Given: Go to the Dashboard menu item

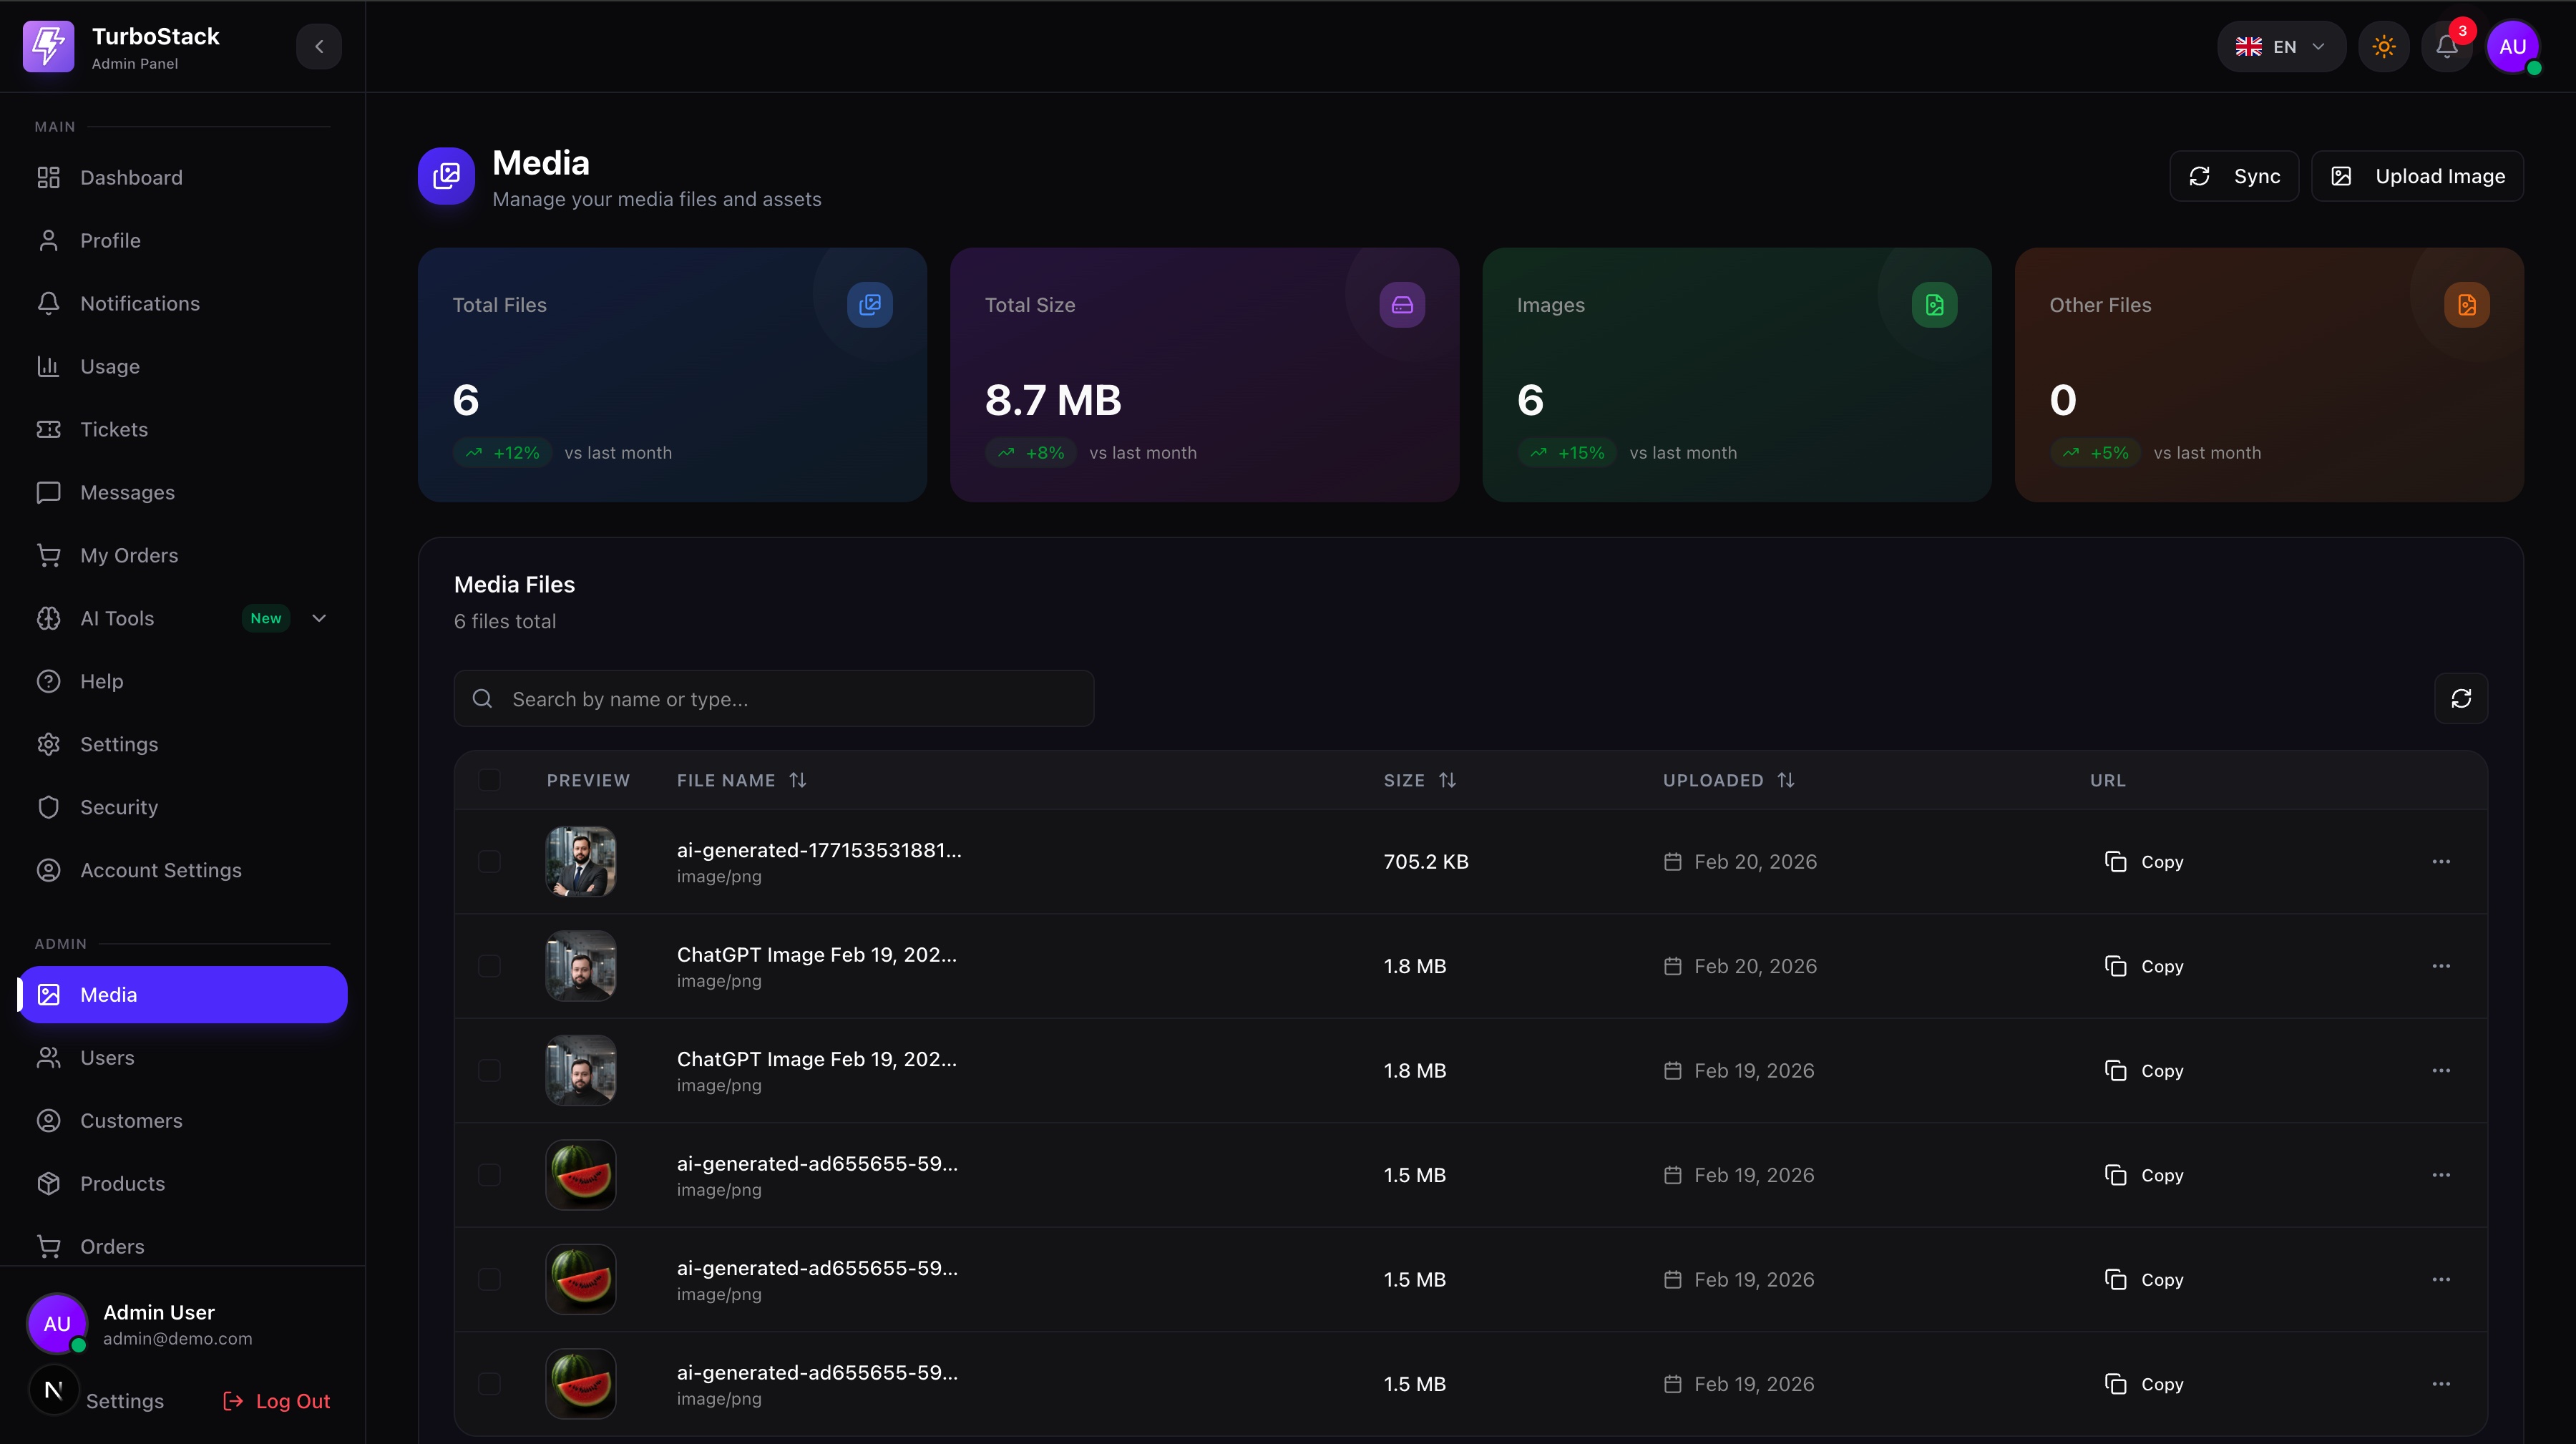Looking at the screenshot, I should click(131, 177).
